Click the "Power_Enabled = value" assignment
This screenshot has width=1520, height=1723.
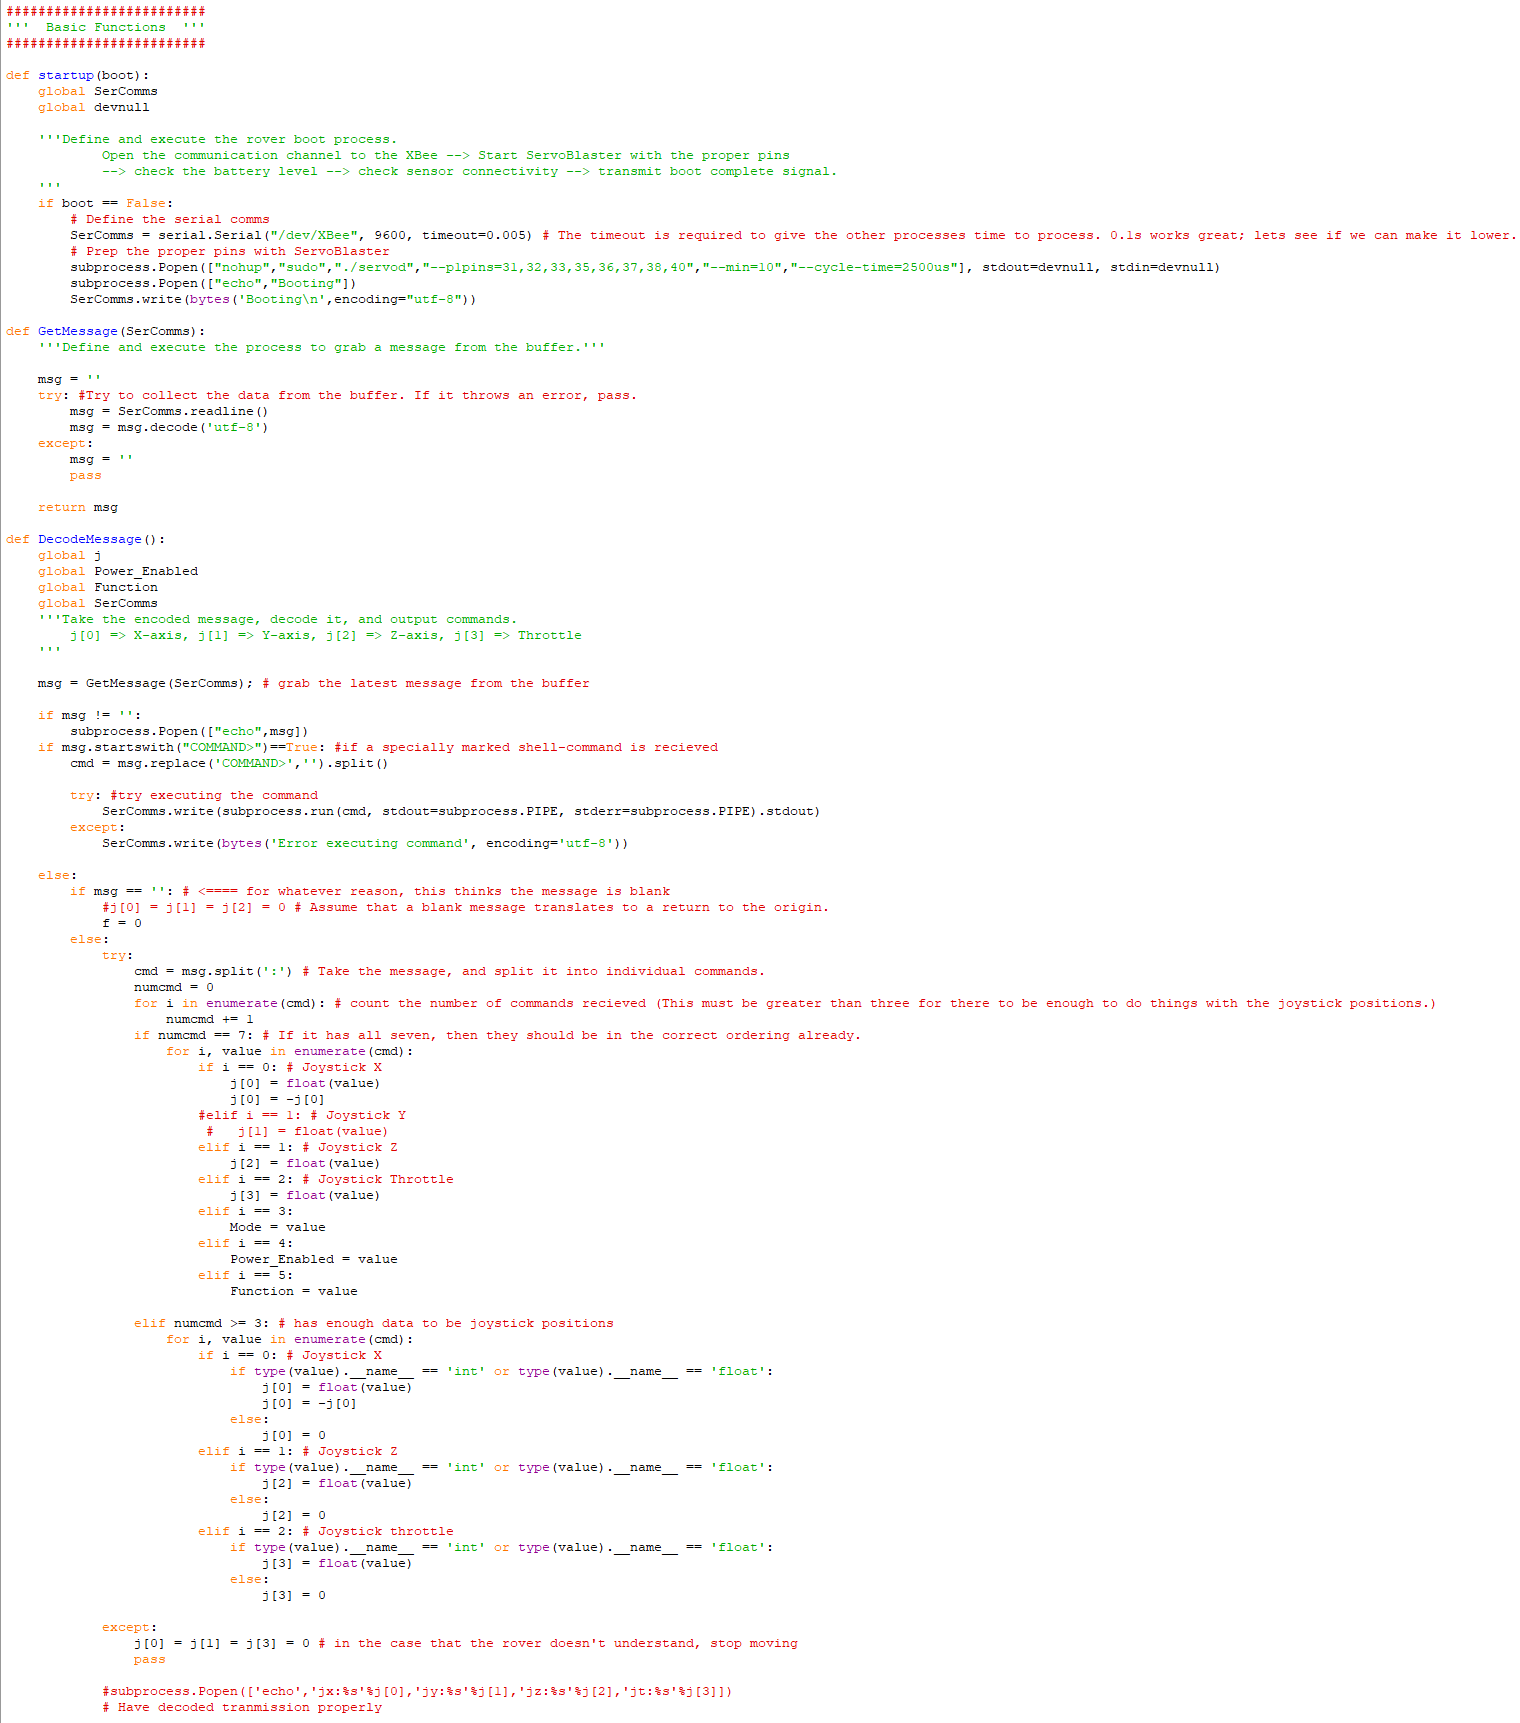[x=314, y=1259]
